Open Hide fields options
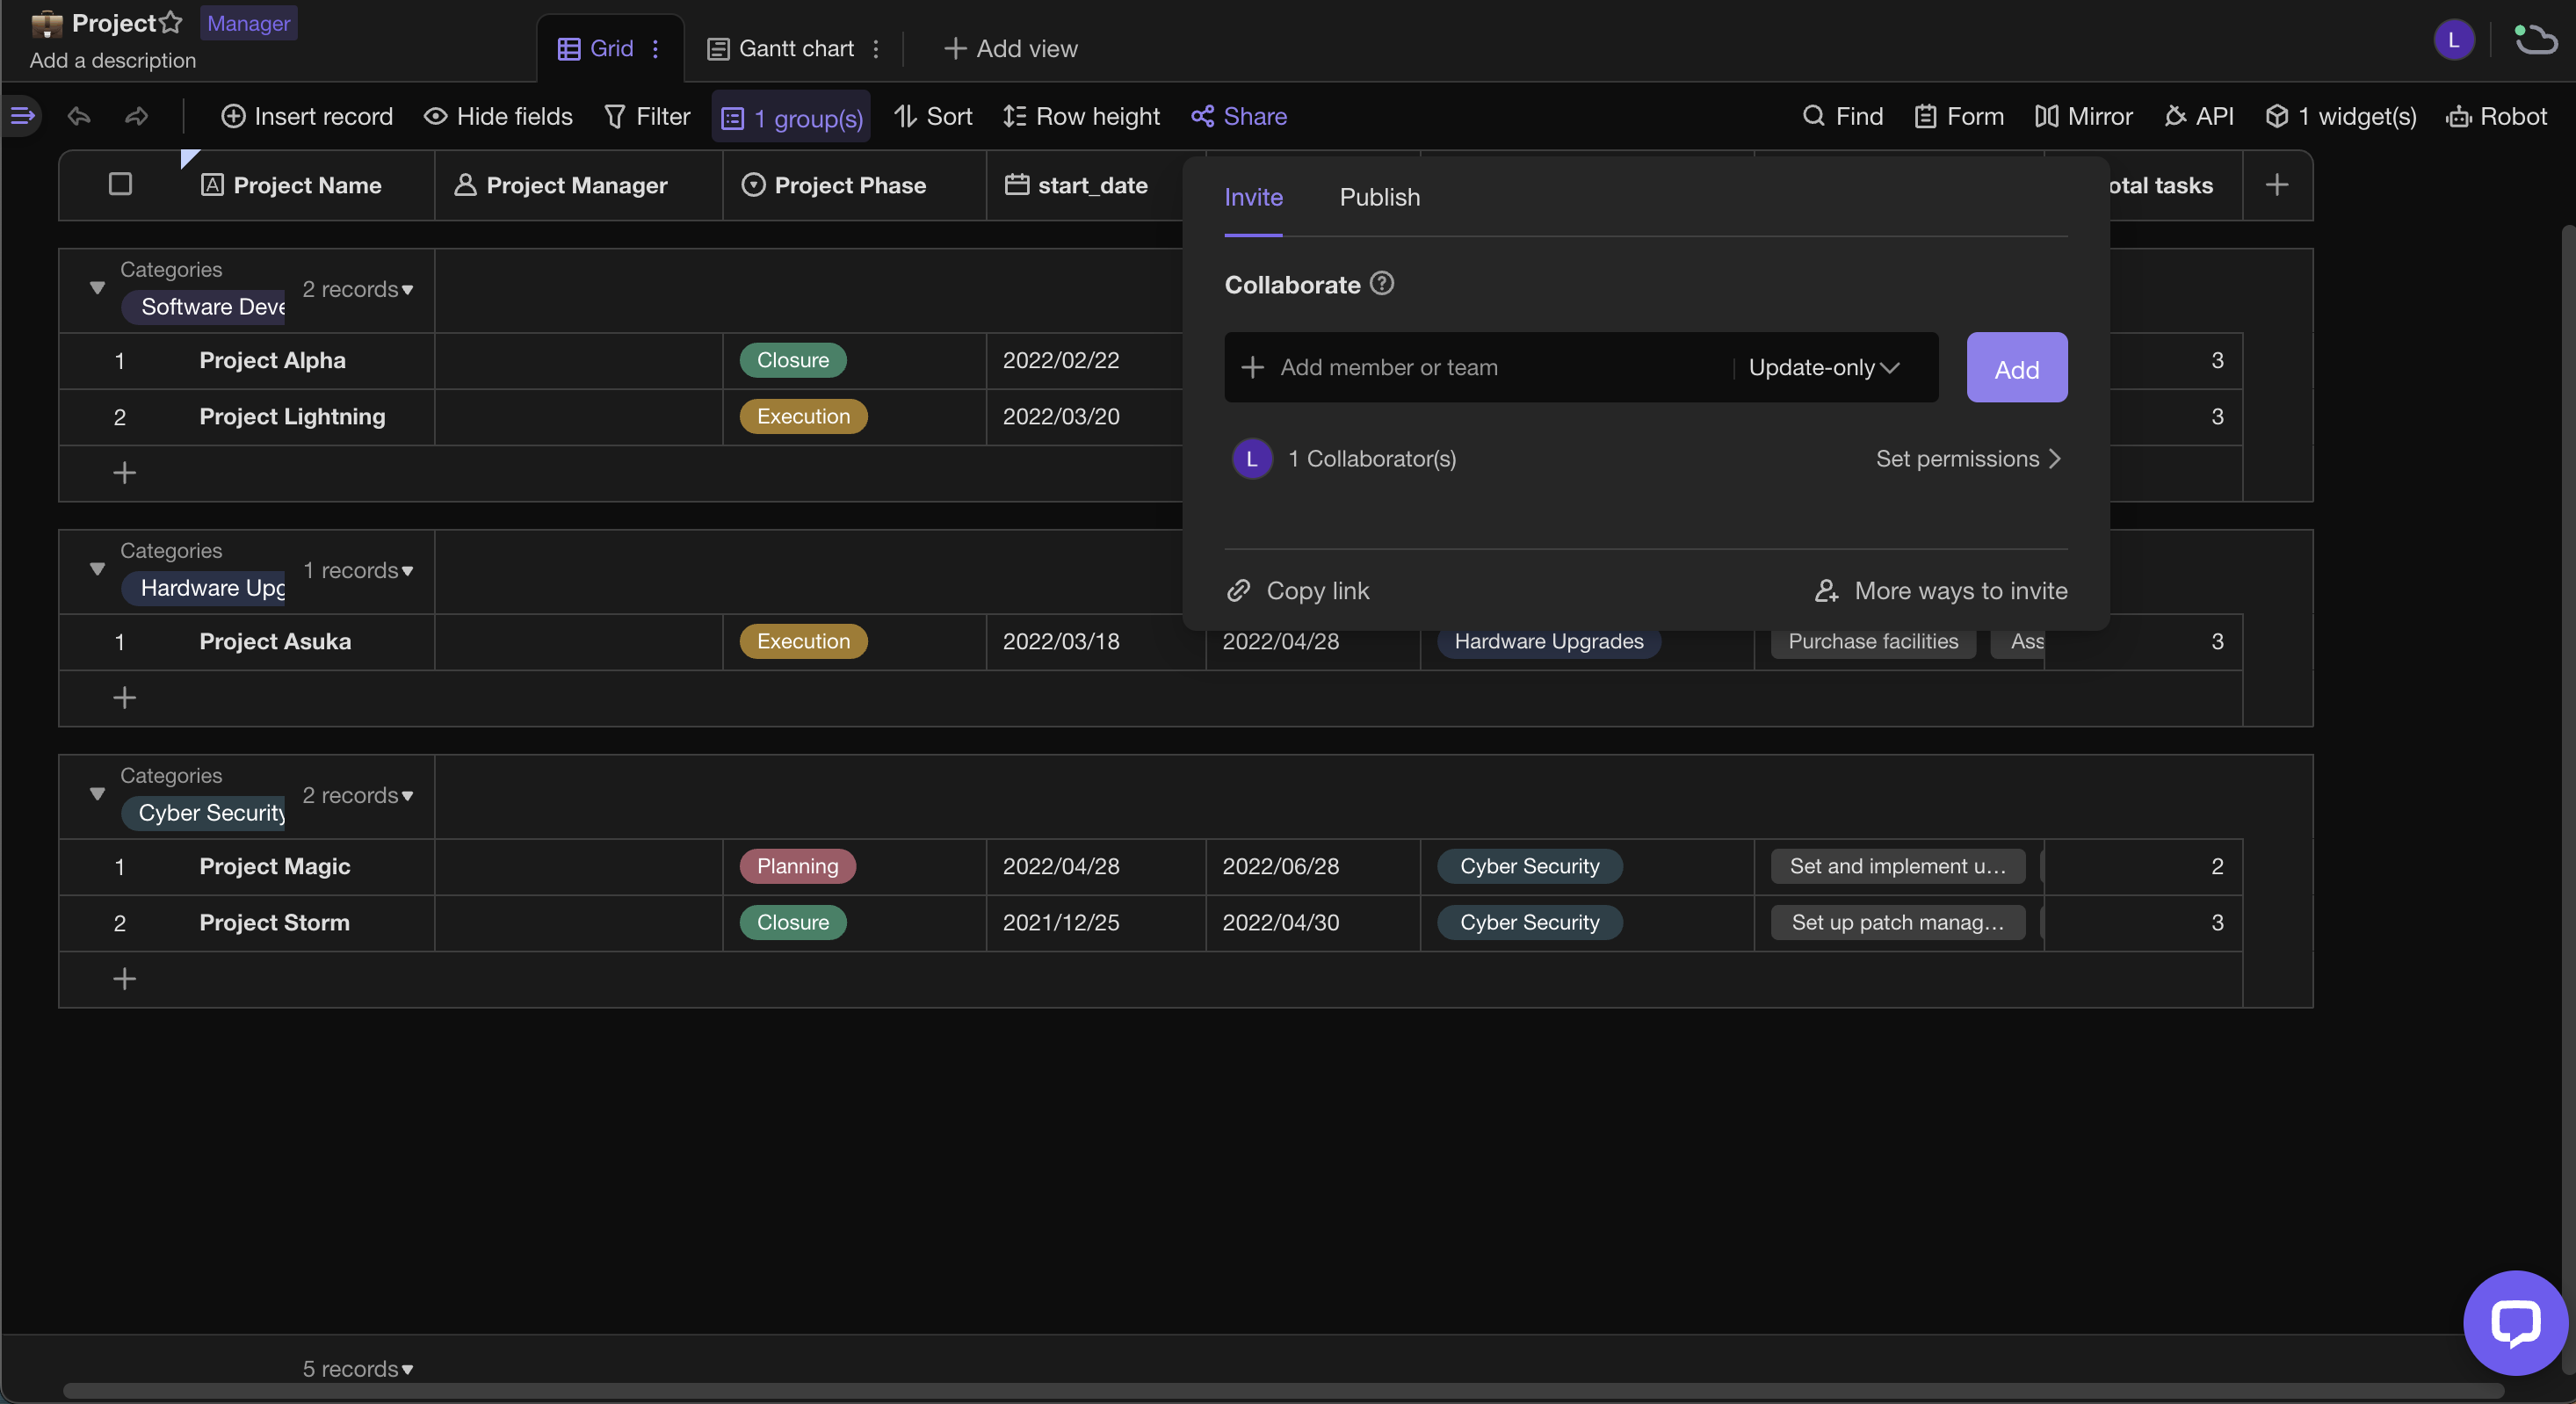 498,116
